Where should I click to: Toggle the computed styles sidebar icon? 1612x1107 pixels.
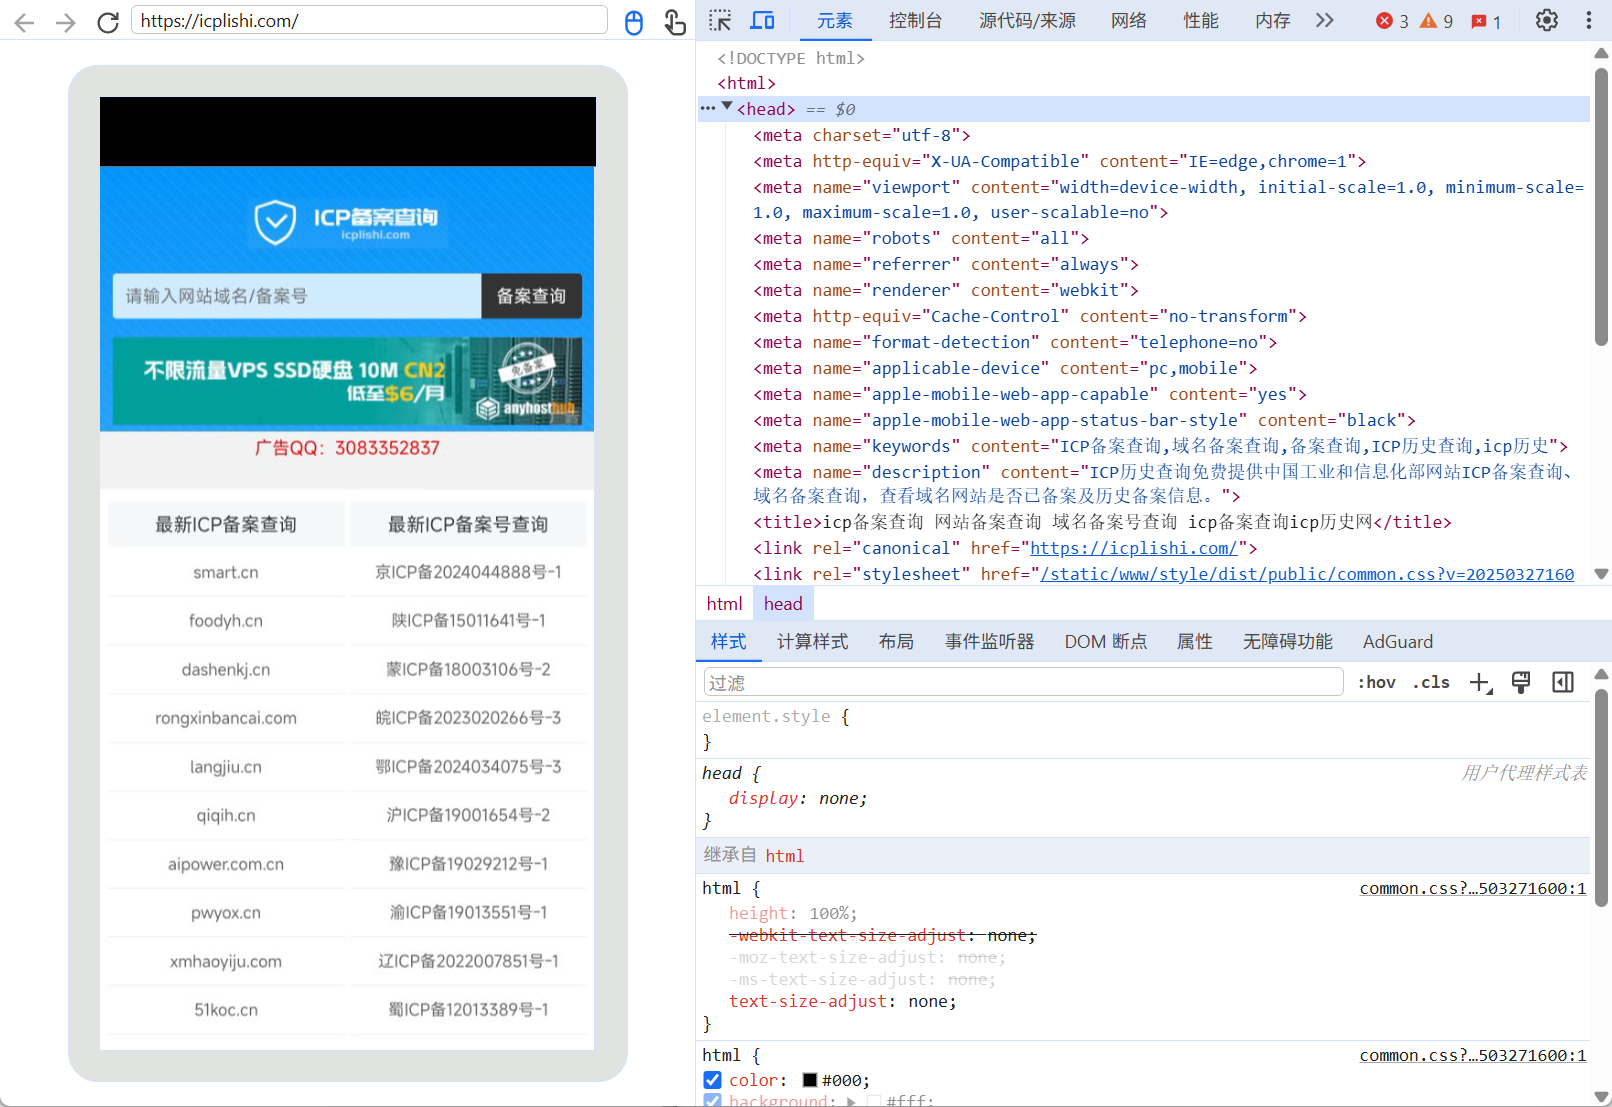pos(1563,682)
